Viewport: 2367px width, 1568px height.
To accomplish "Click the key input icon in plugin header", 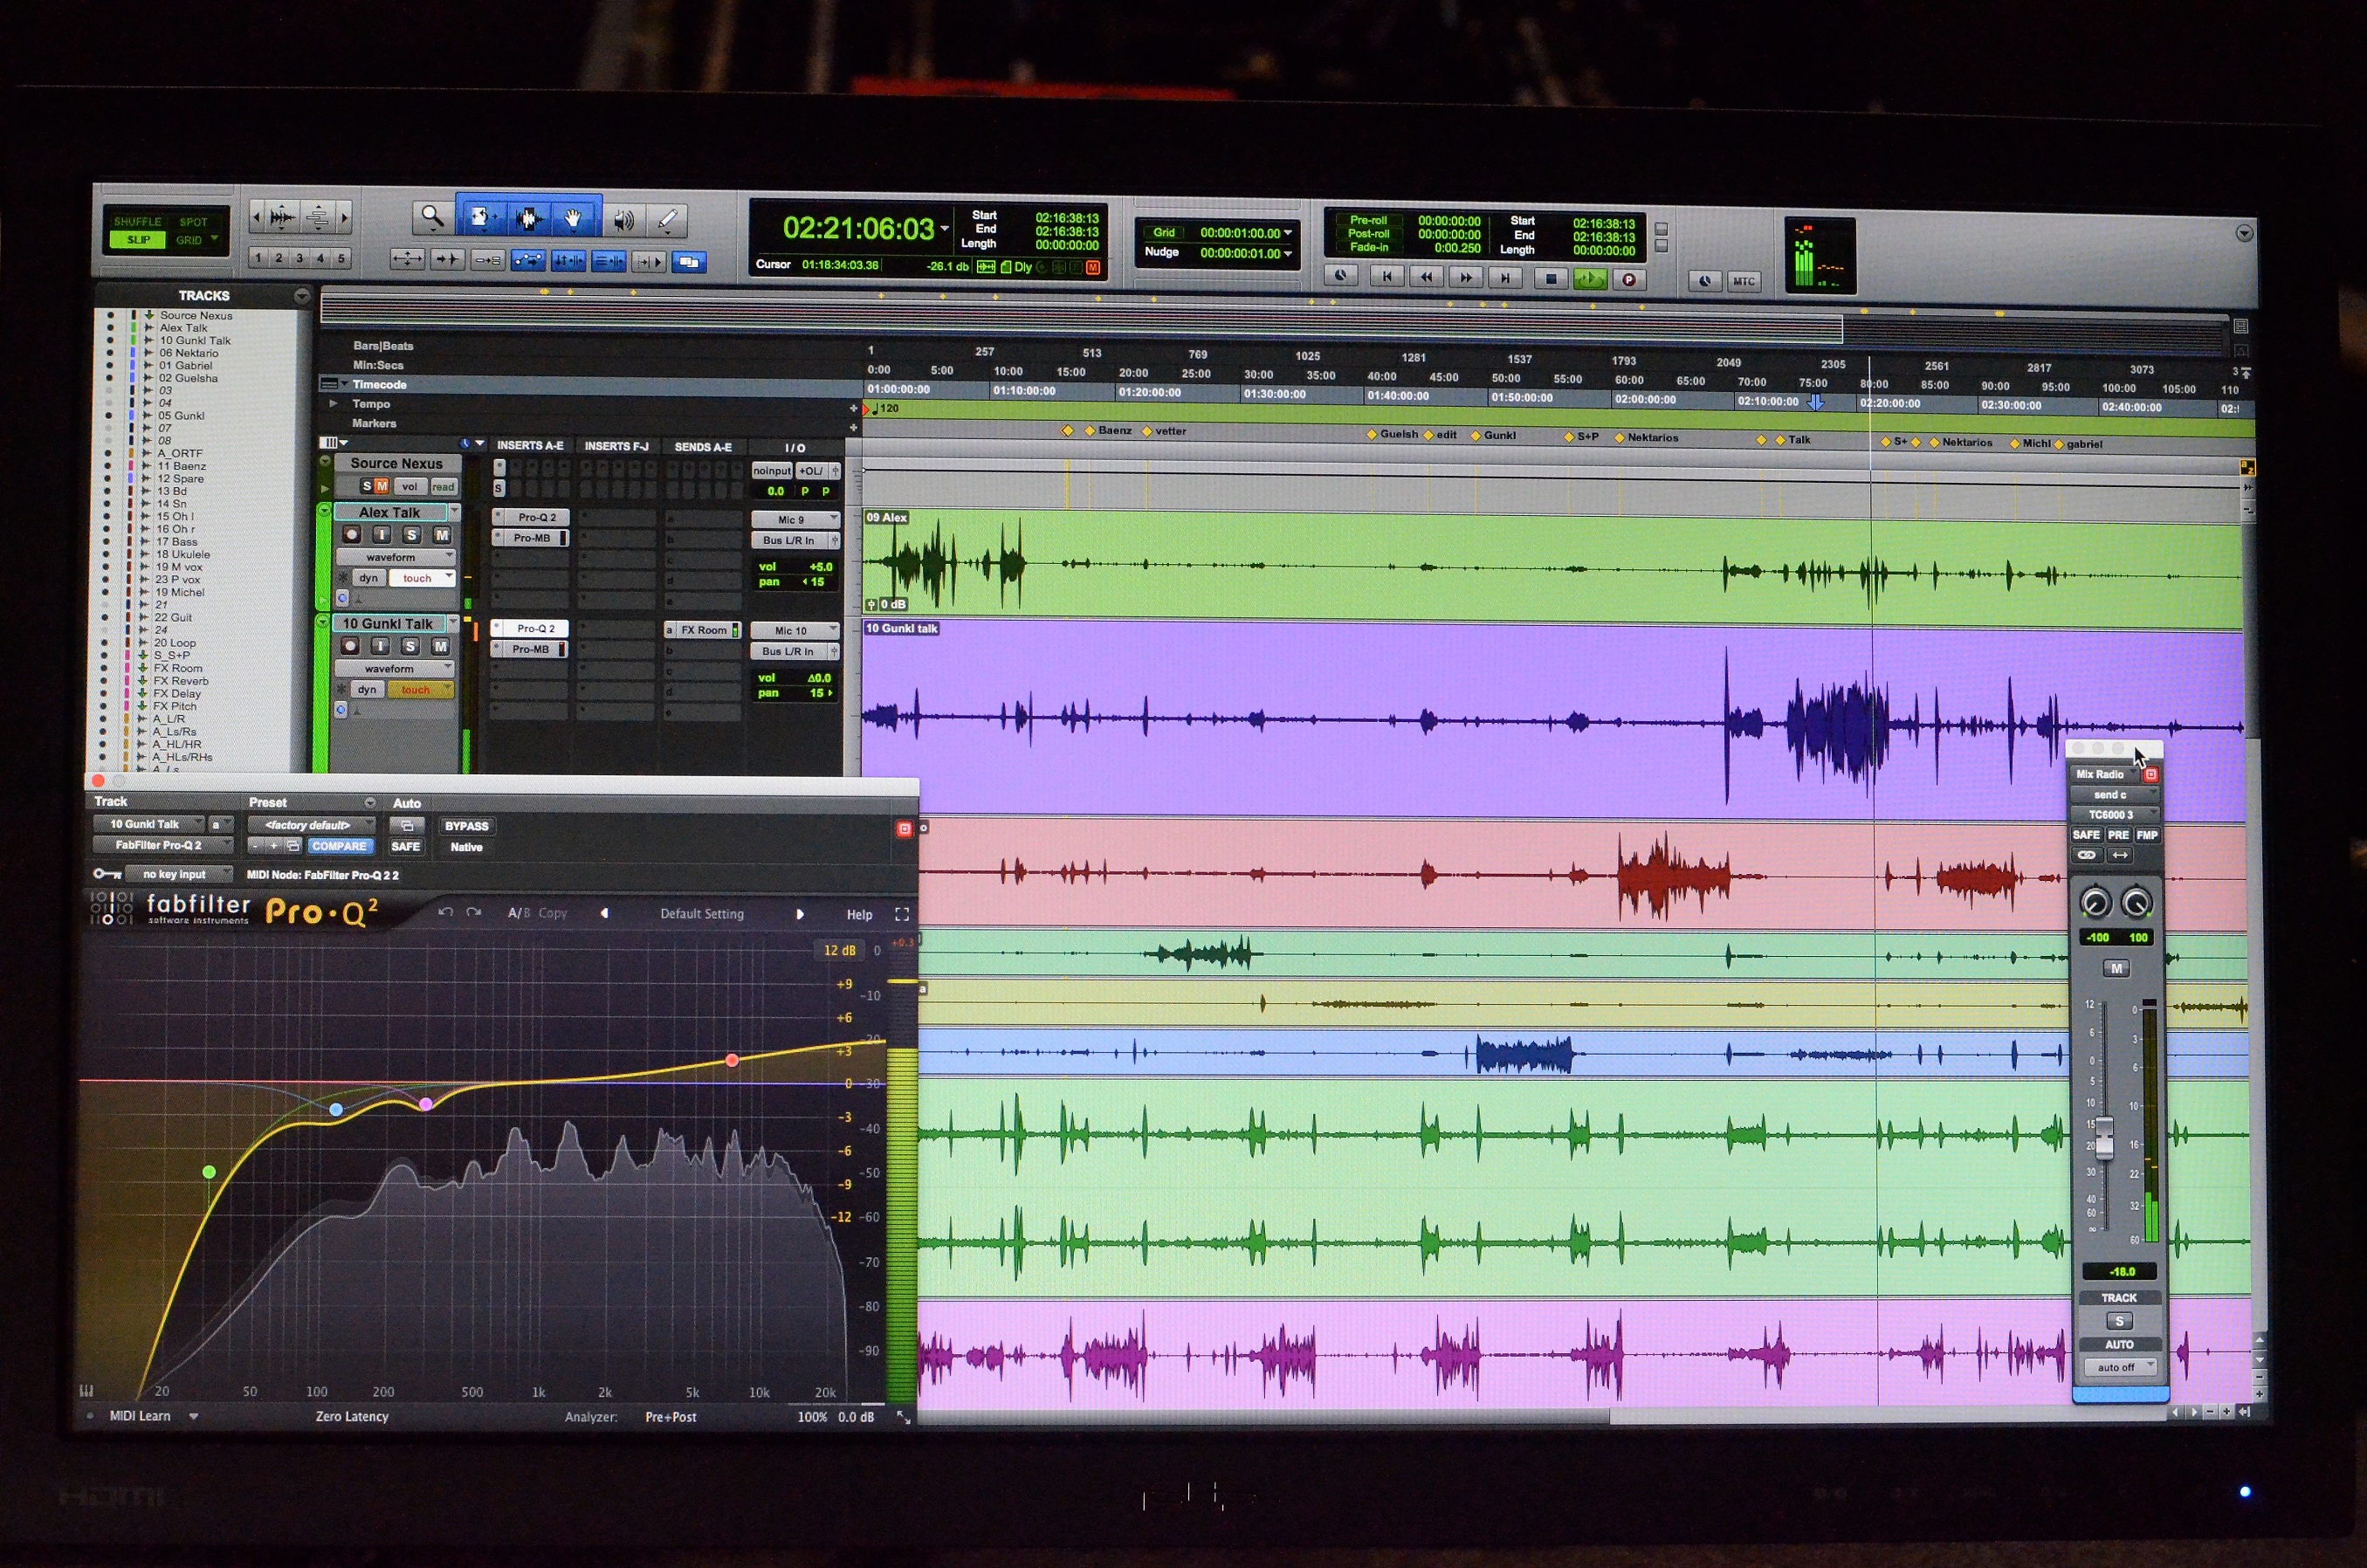I will click(107, 873).
